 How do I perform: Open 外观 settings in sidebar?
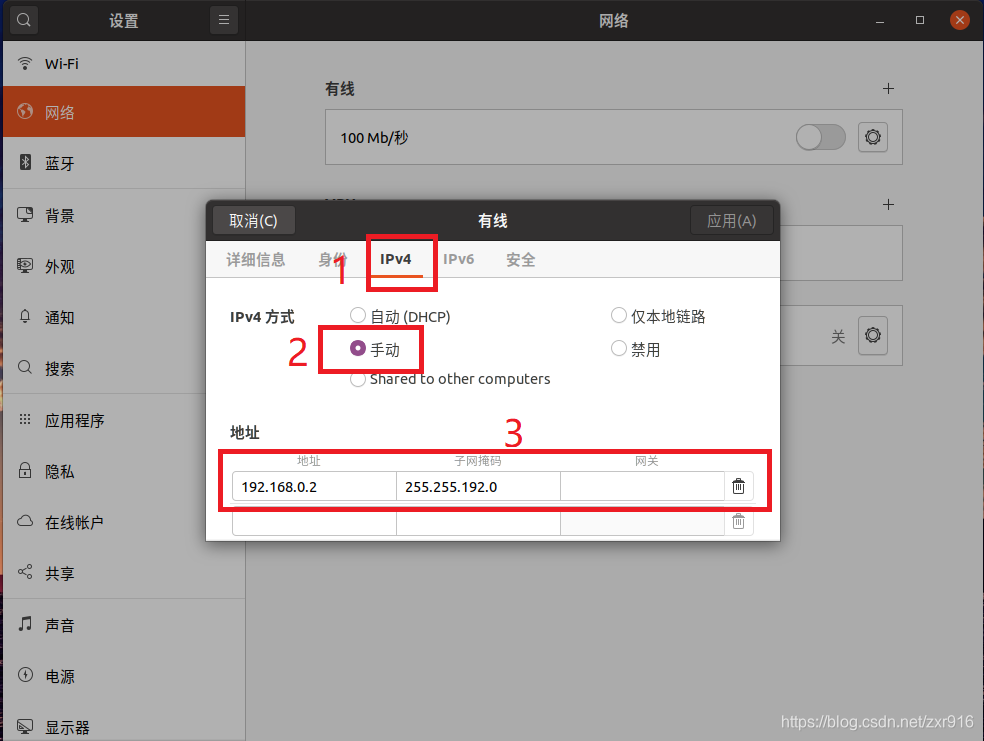pyautogui.click(x=124, y=266)
